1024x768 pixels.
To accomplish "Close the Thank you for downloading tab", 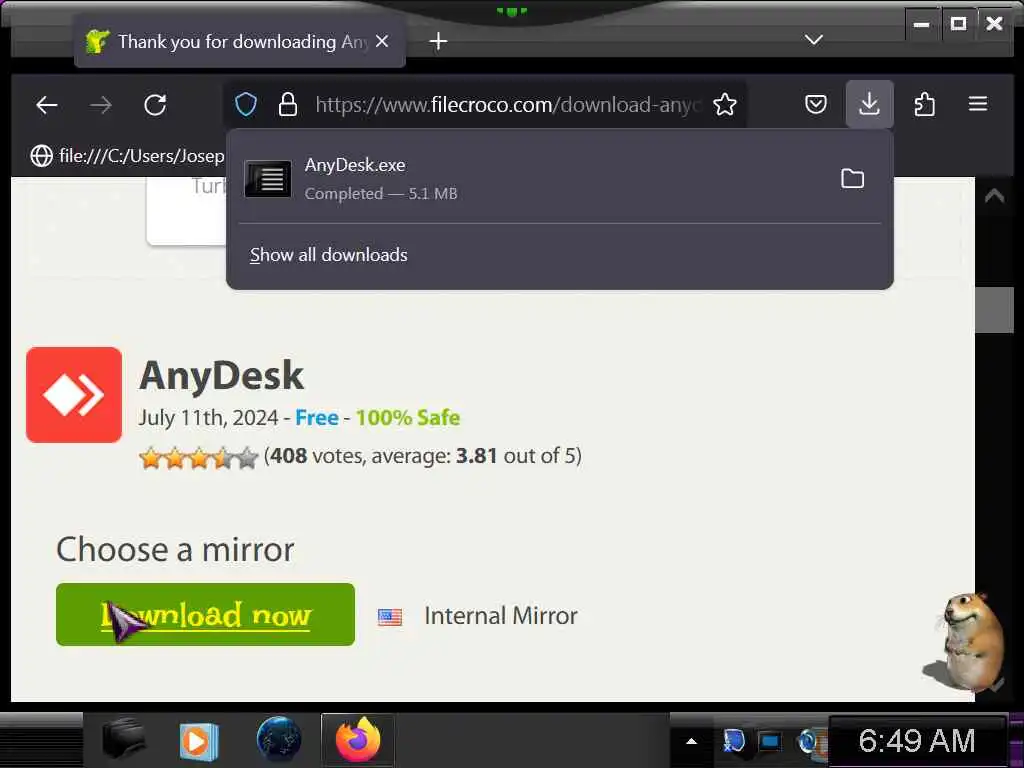I will coord(382,41).
